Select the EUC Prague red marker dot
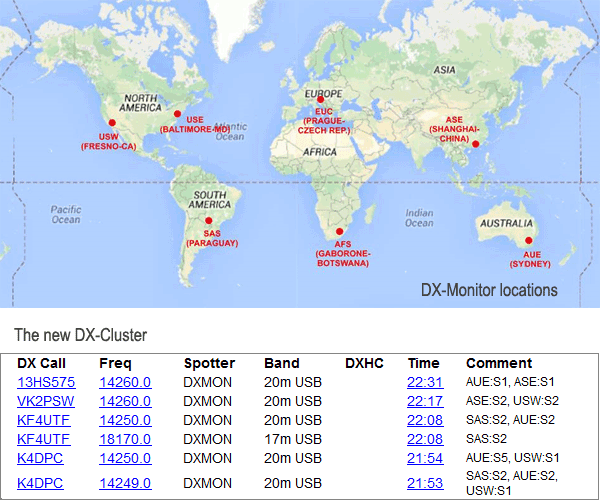This screenshot has width=600, height=500. pyautogui.click(x=322, y=111)
